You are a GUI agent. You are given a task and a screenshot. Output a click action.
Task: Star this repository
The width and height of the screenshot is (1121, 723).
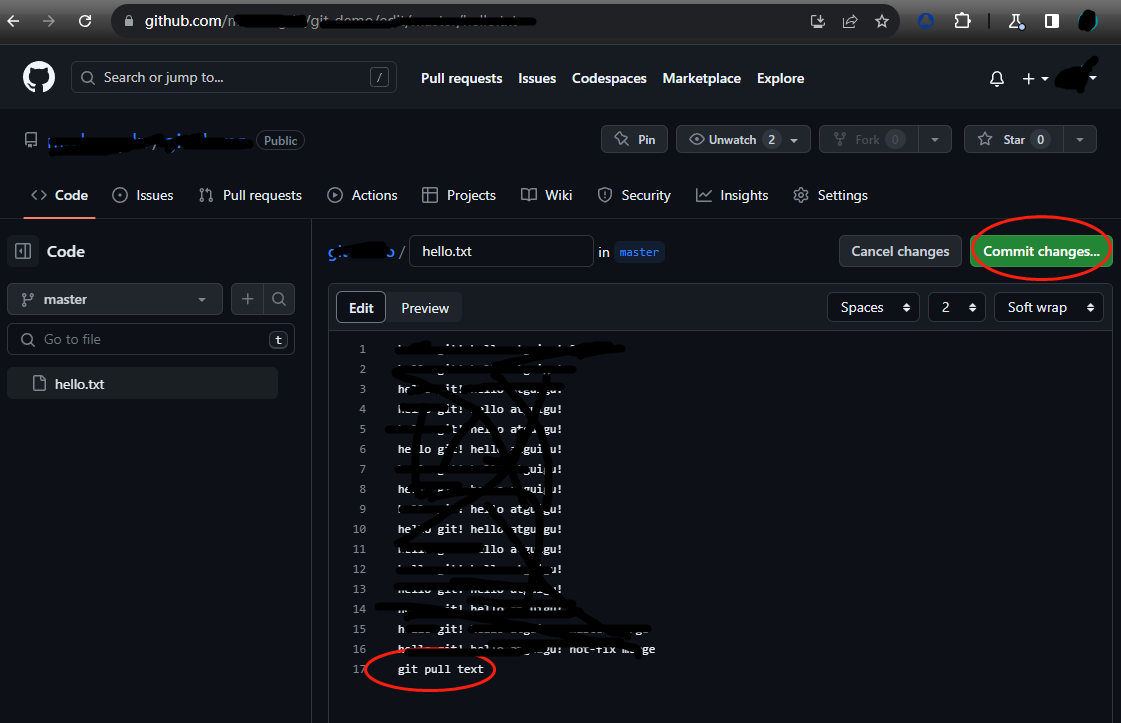click(1014, 139)
